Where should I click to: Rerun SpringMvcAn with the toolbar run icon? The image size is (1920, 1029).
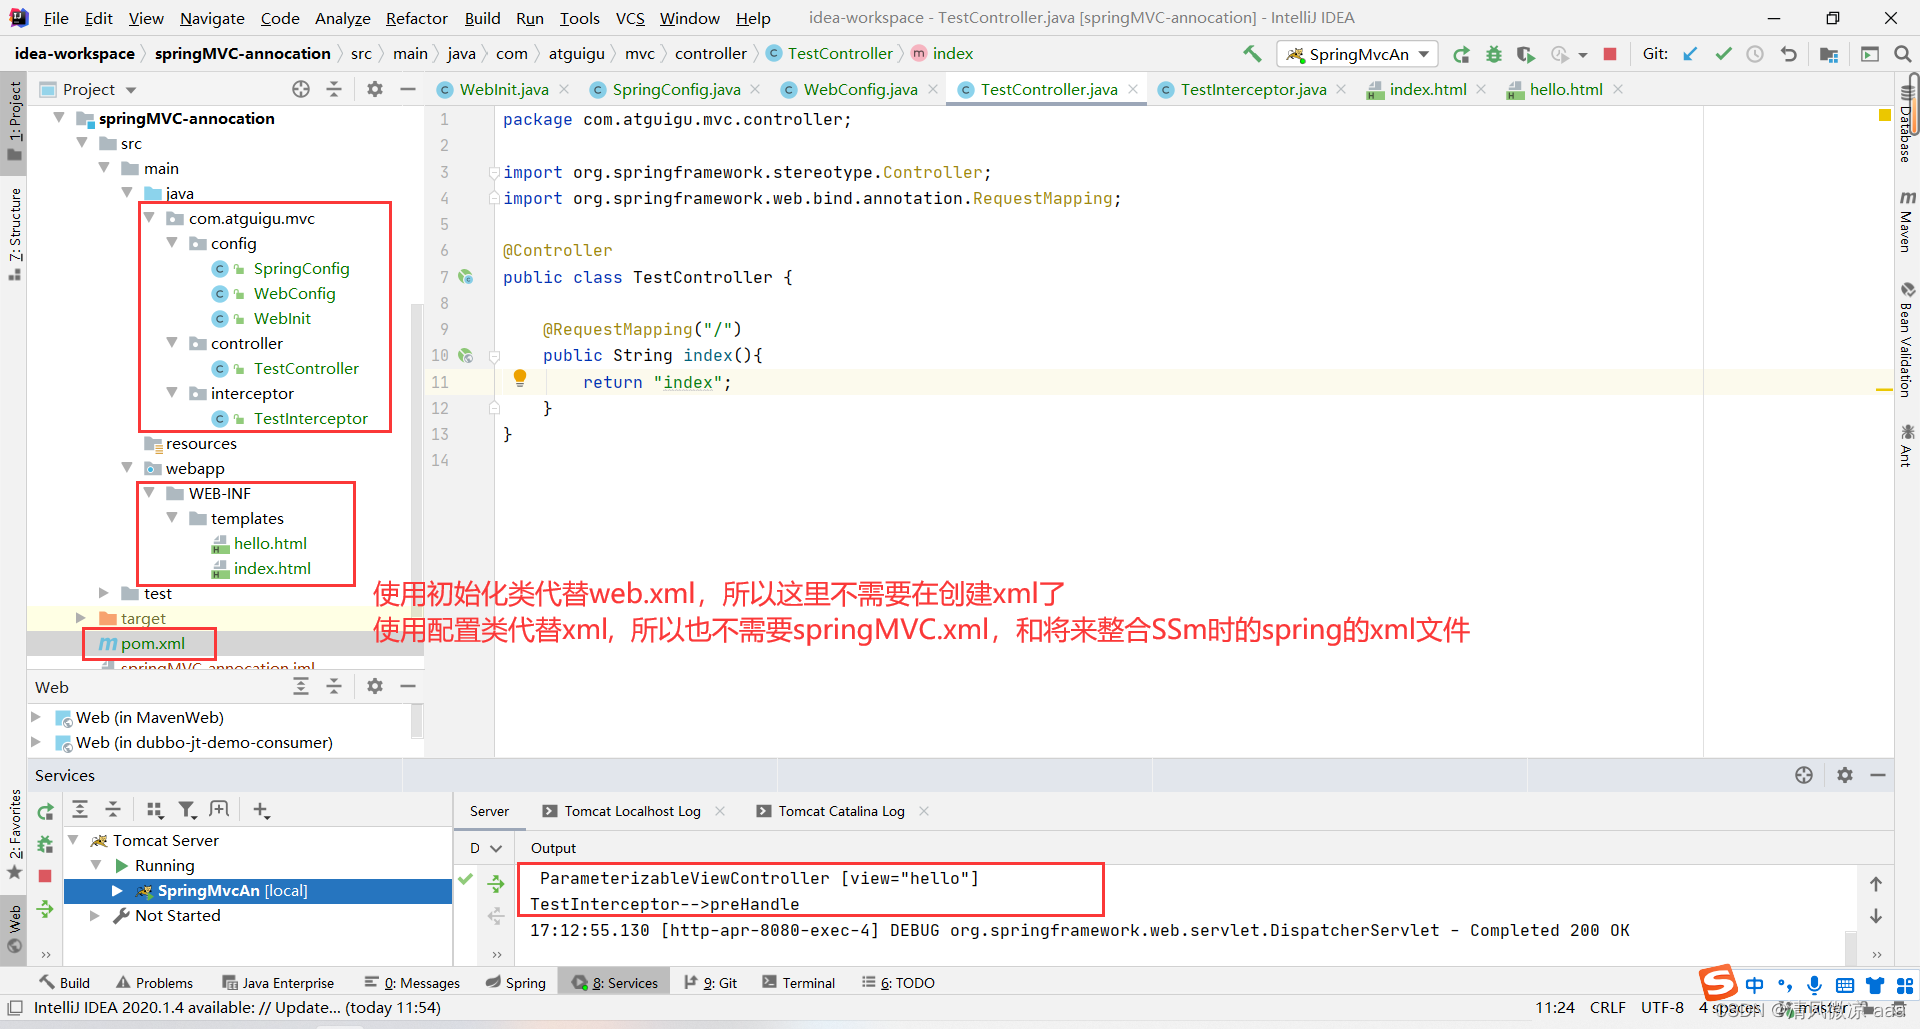(x=1461, y=54)
